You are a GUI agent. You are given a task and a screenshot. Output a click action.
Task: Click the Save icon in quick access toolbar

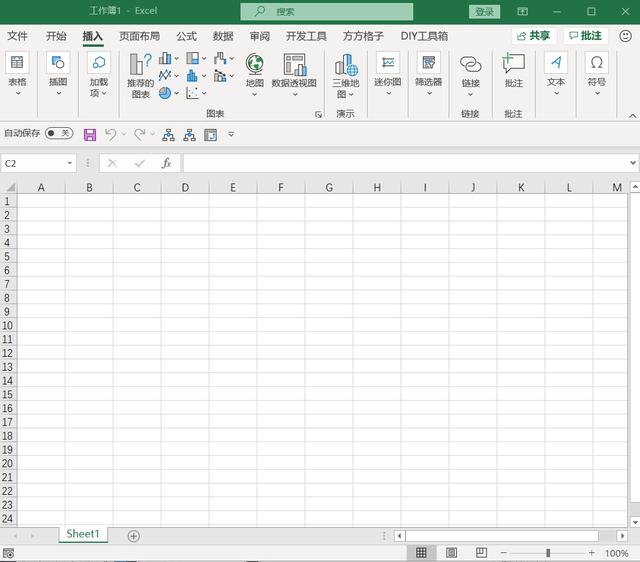click(x=90, y=134)
